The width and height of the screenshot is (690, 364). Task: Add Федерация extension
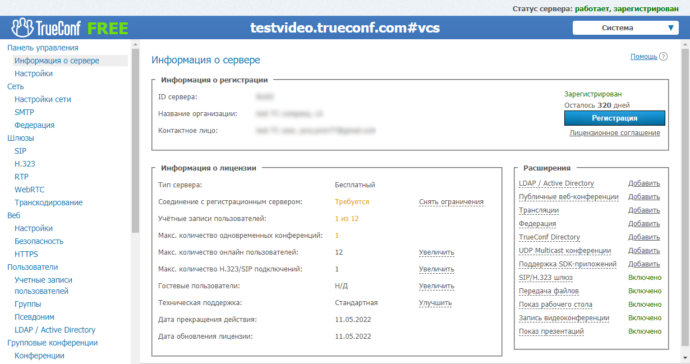644,224
